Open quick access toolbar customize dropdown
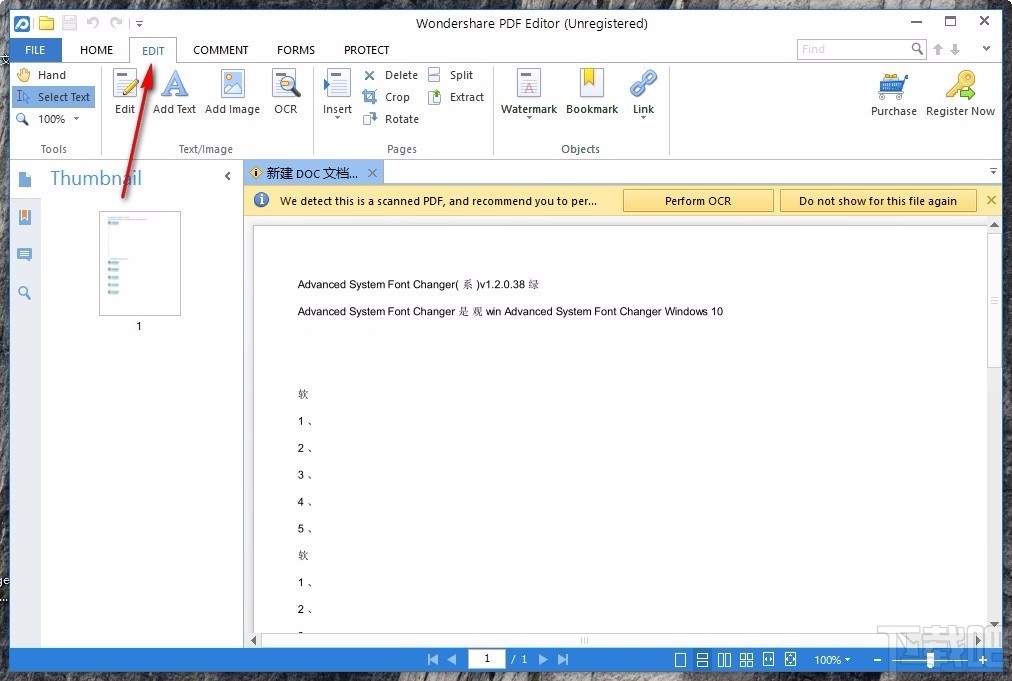1012x681 pixels. point(139,24)
